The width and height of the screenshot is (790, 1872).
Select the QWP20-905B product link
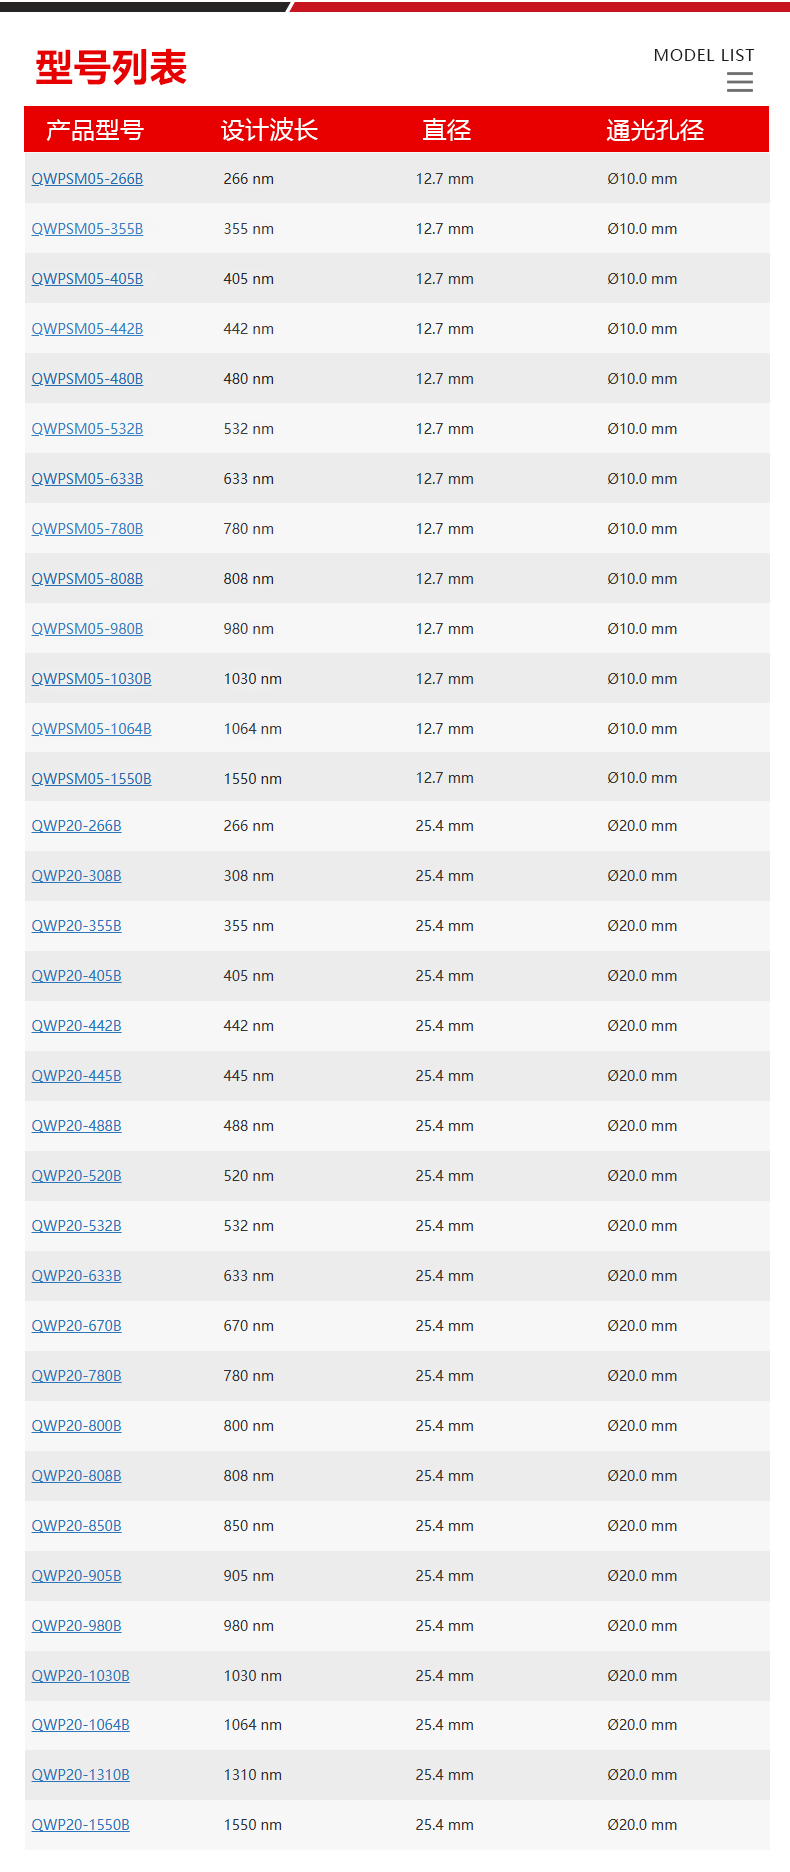point(76,1576)
